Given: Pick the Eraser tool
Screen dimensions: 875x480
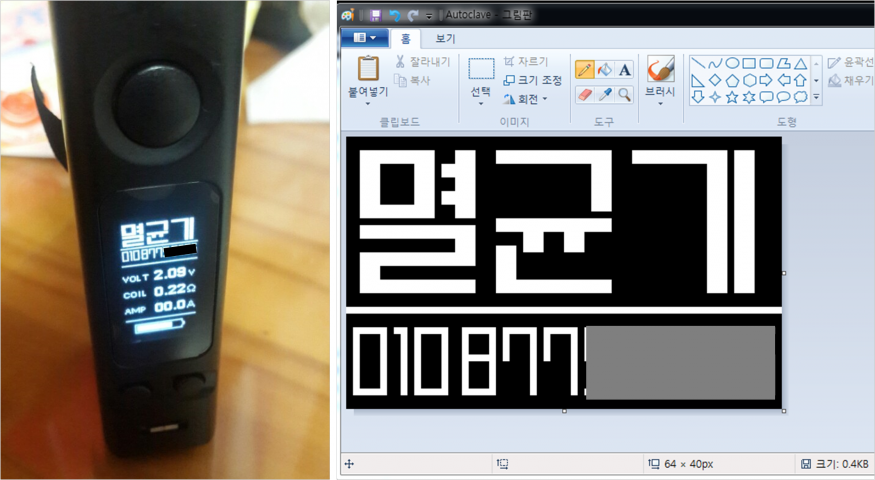Looking at the screenshot, I should pyautogui.click(x=586, y=94).
